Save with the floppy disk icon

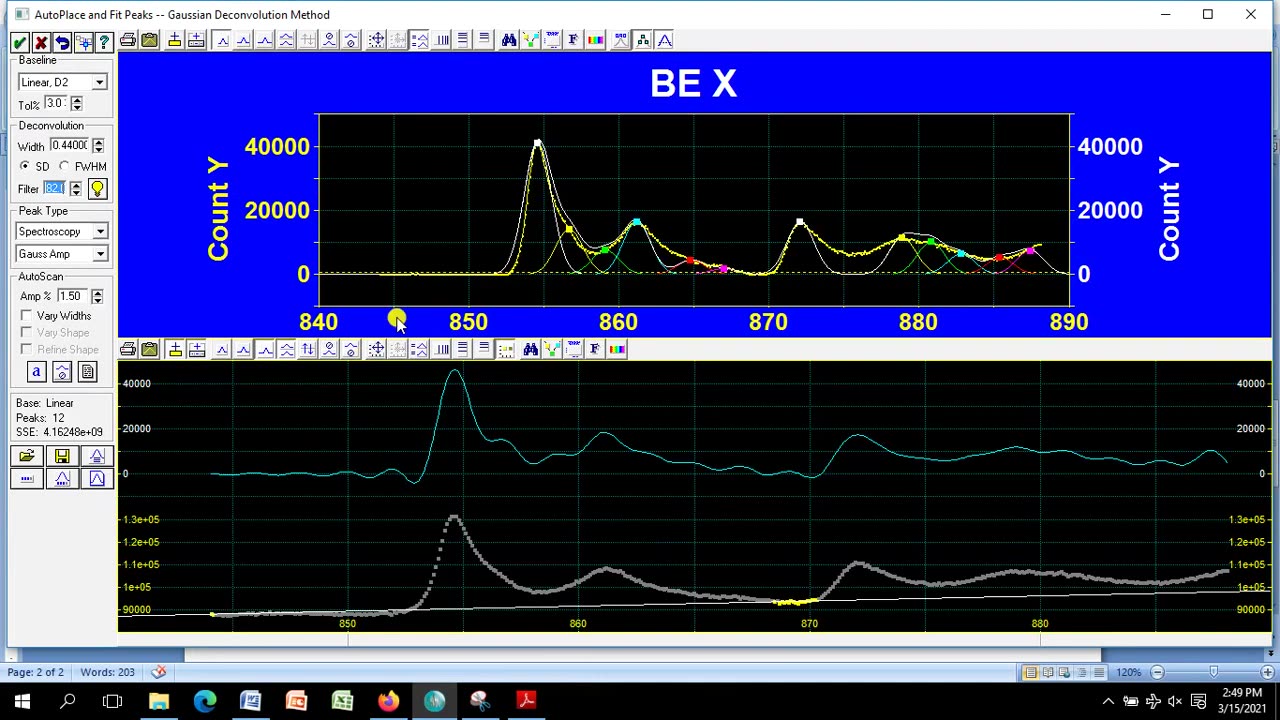pos(62,457)
